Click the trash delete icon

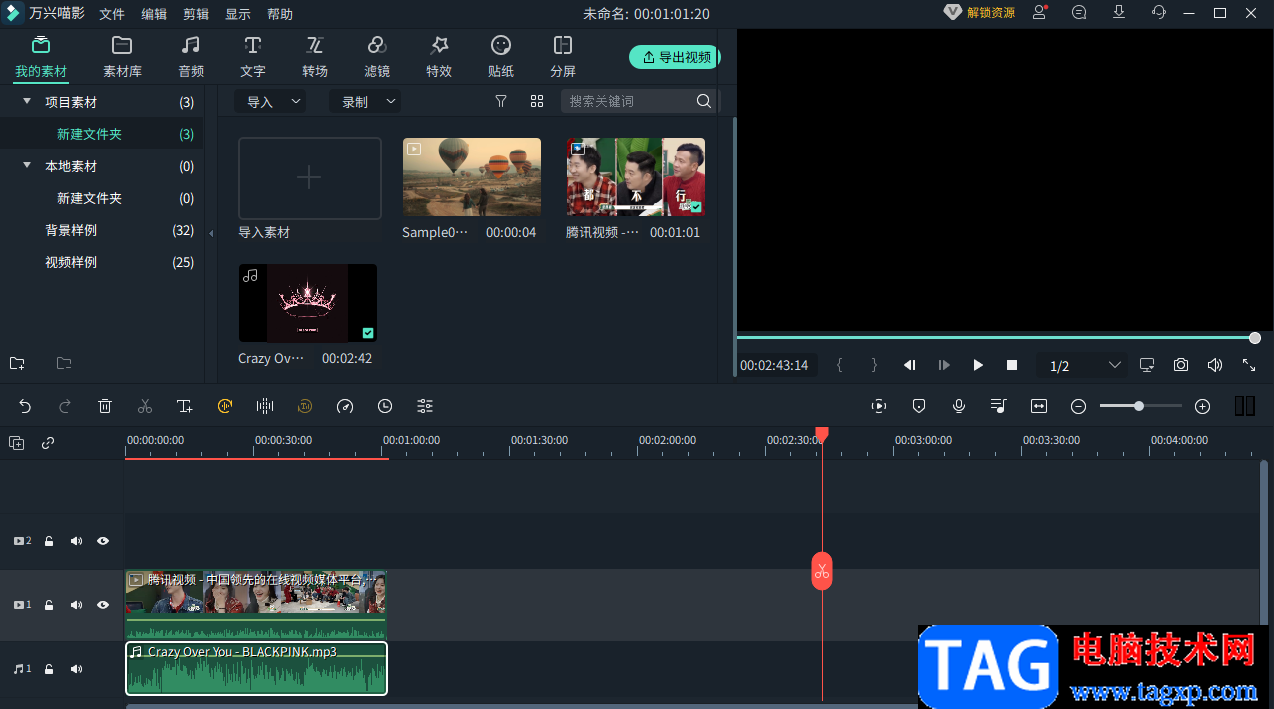(105, 406)
